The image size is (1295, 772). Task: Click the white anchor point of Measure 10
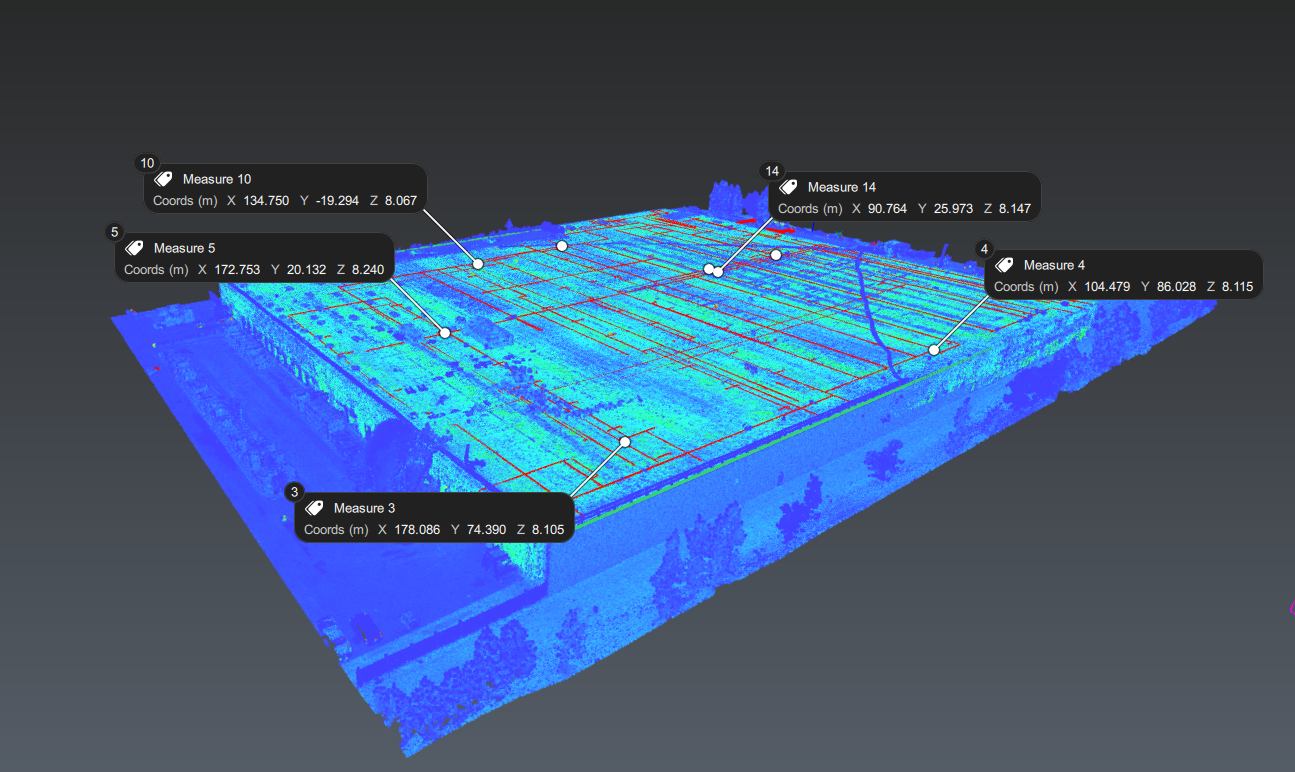pos(477,263)
